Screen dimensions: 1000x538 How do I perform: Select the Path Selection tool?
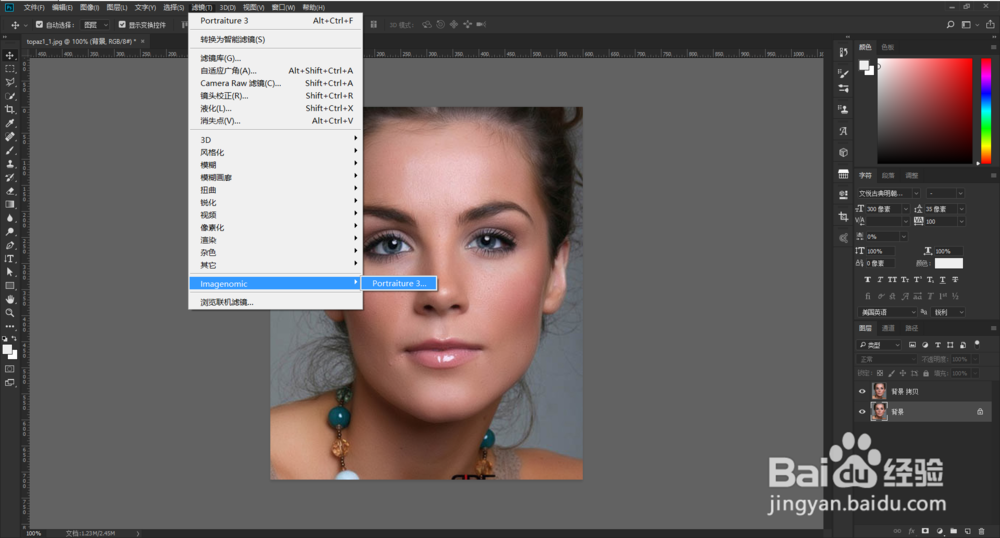coord(10,272)
